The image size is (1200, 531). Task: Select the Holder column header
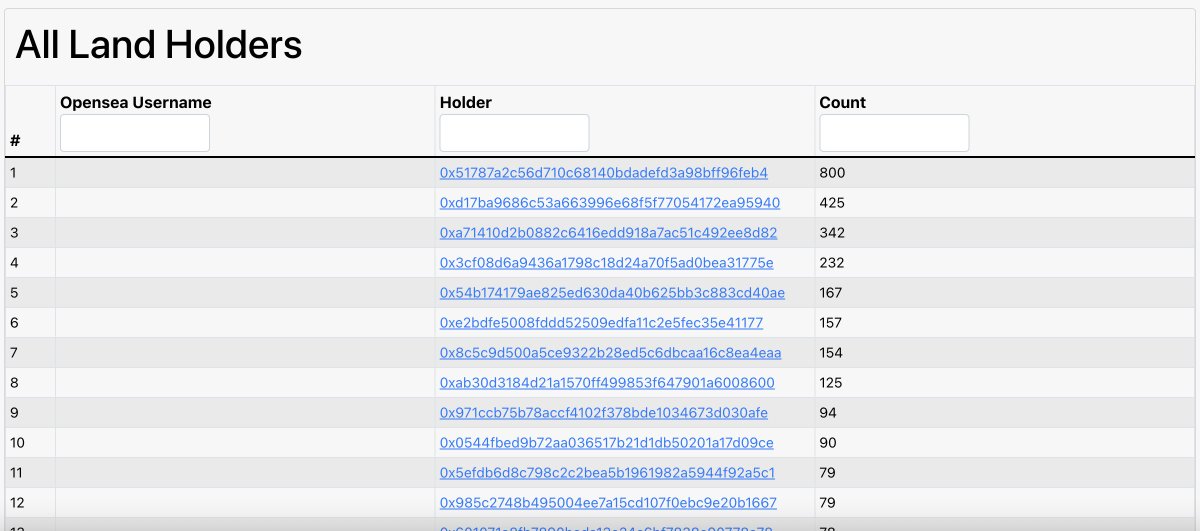click(466, 102)
